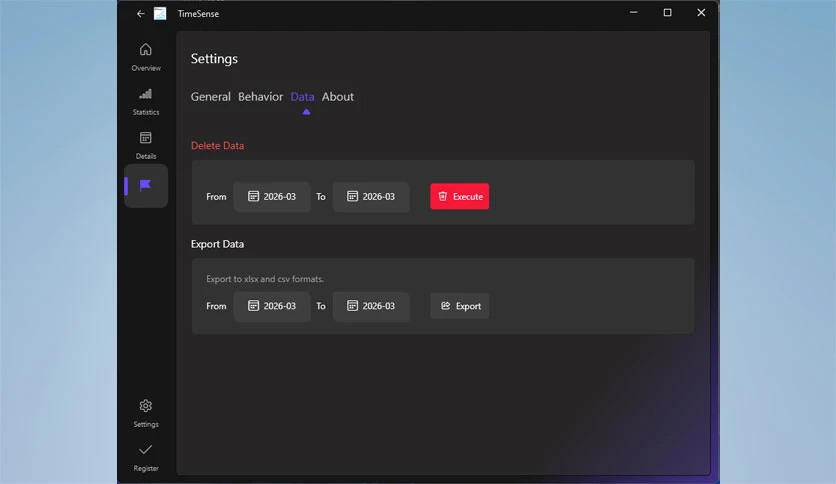
Task: Click the TimeSense app logo icon
Action: point(160,14)
